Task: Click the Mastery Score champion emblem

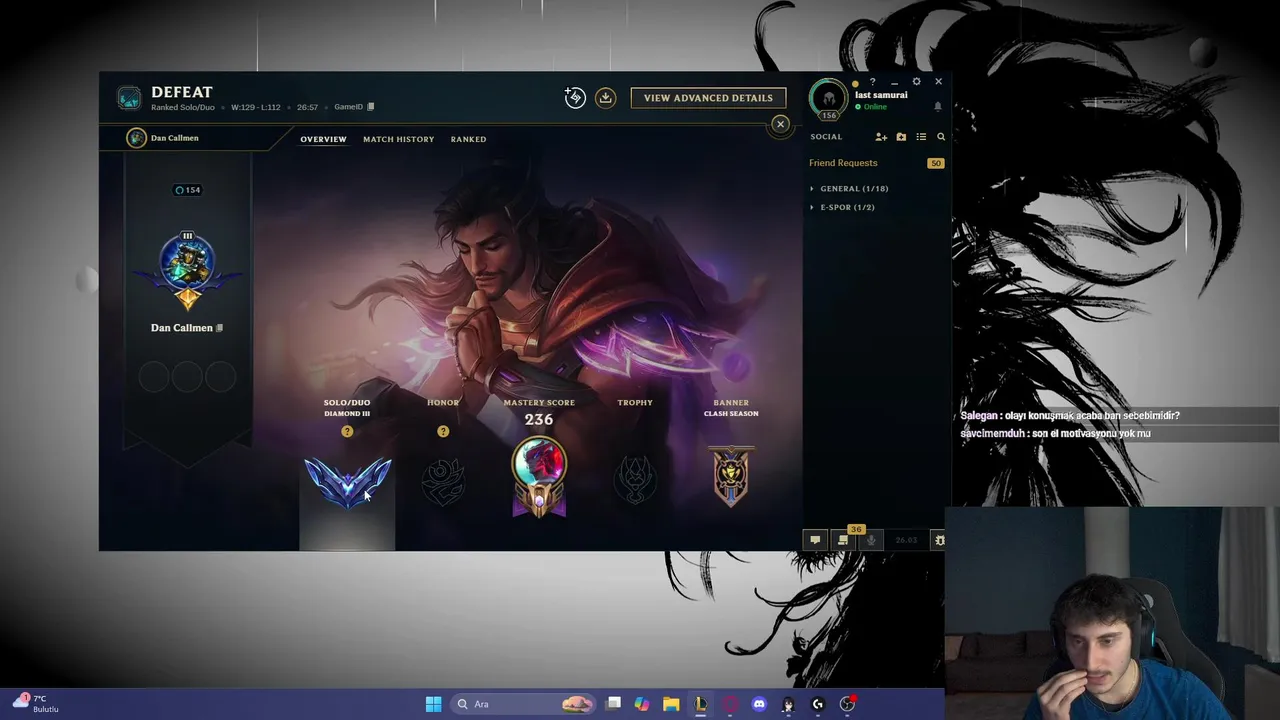Action: point(539,478)
